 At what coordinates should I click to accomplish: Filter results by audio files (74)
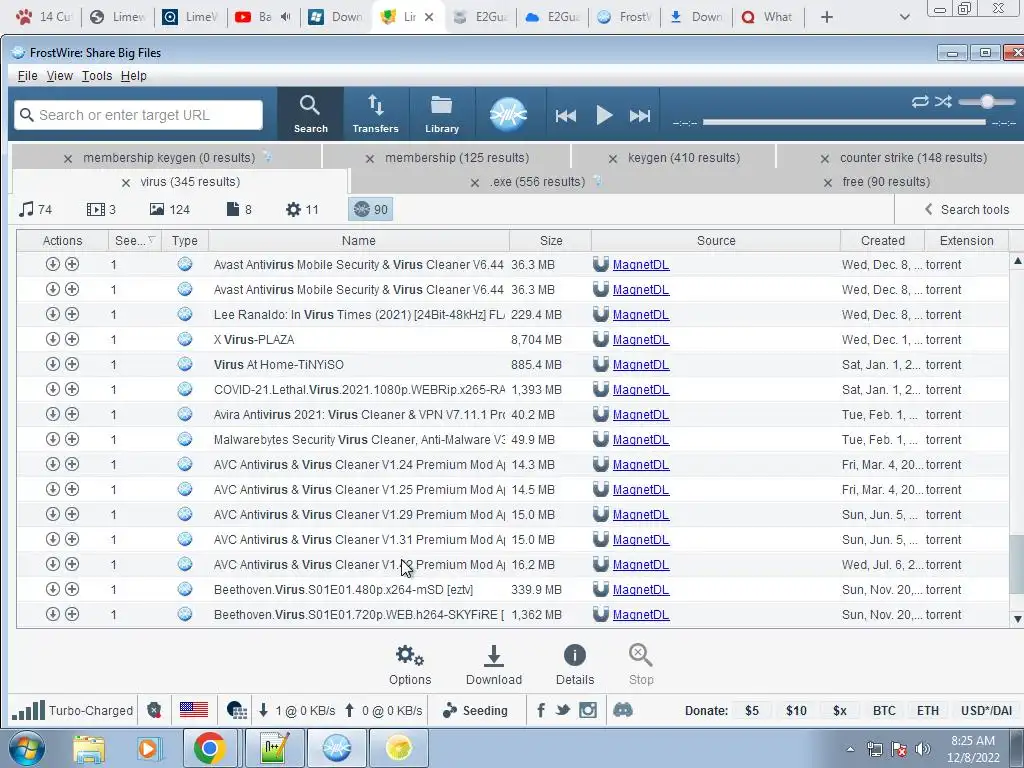pyautogui.click(x=36, y=210)
